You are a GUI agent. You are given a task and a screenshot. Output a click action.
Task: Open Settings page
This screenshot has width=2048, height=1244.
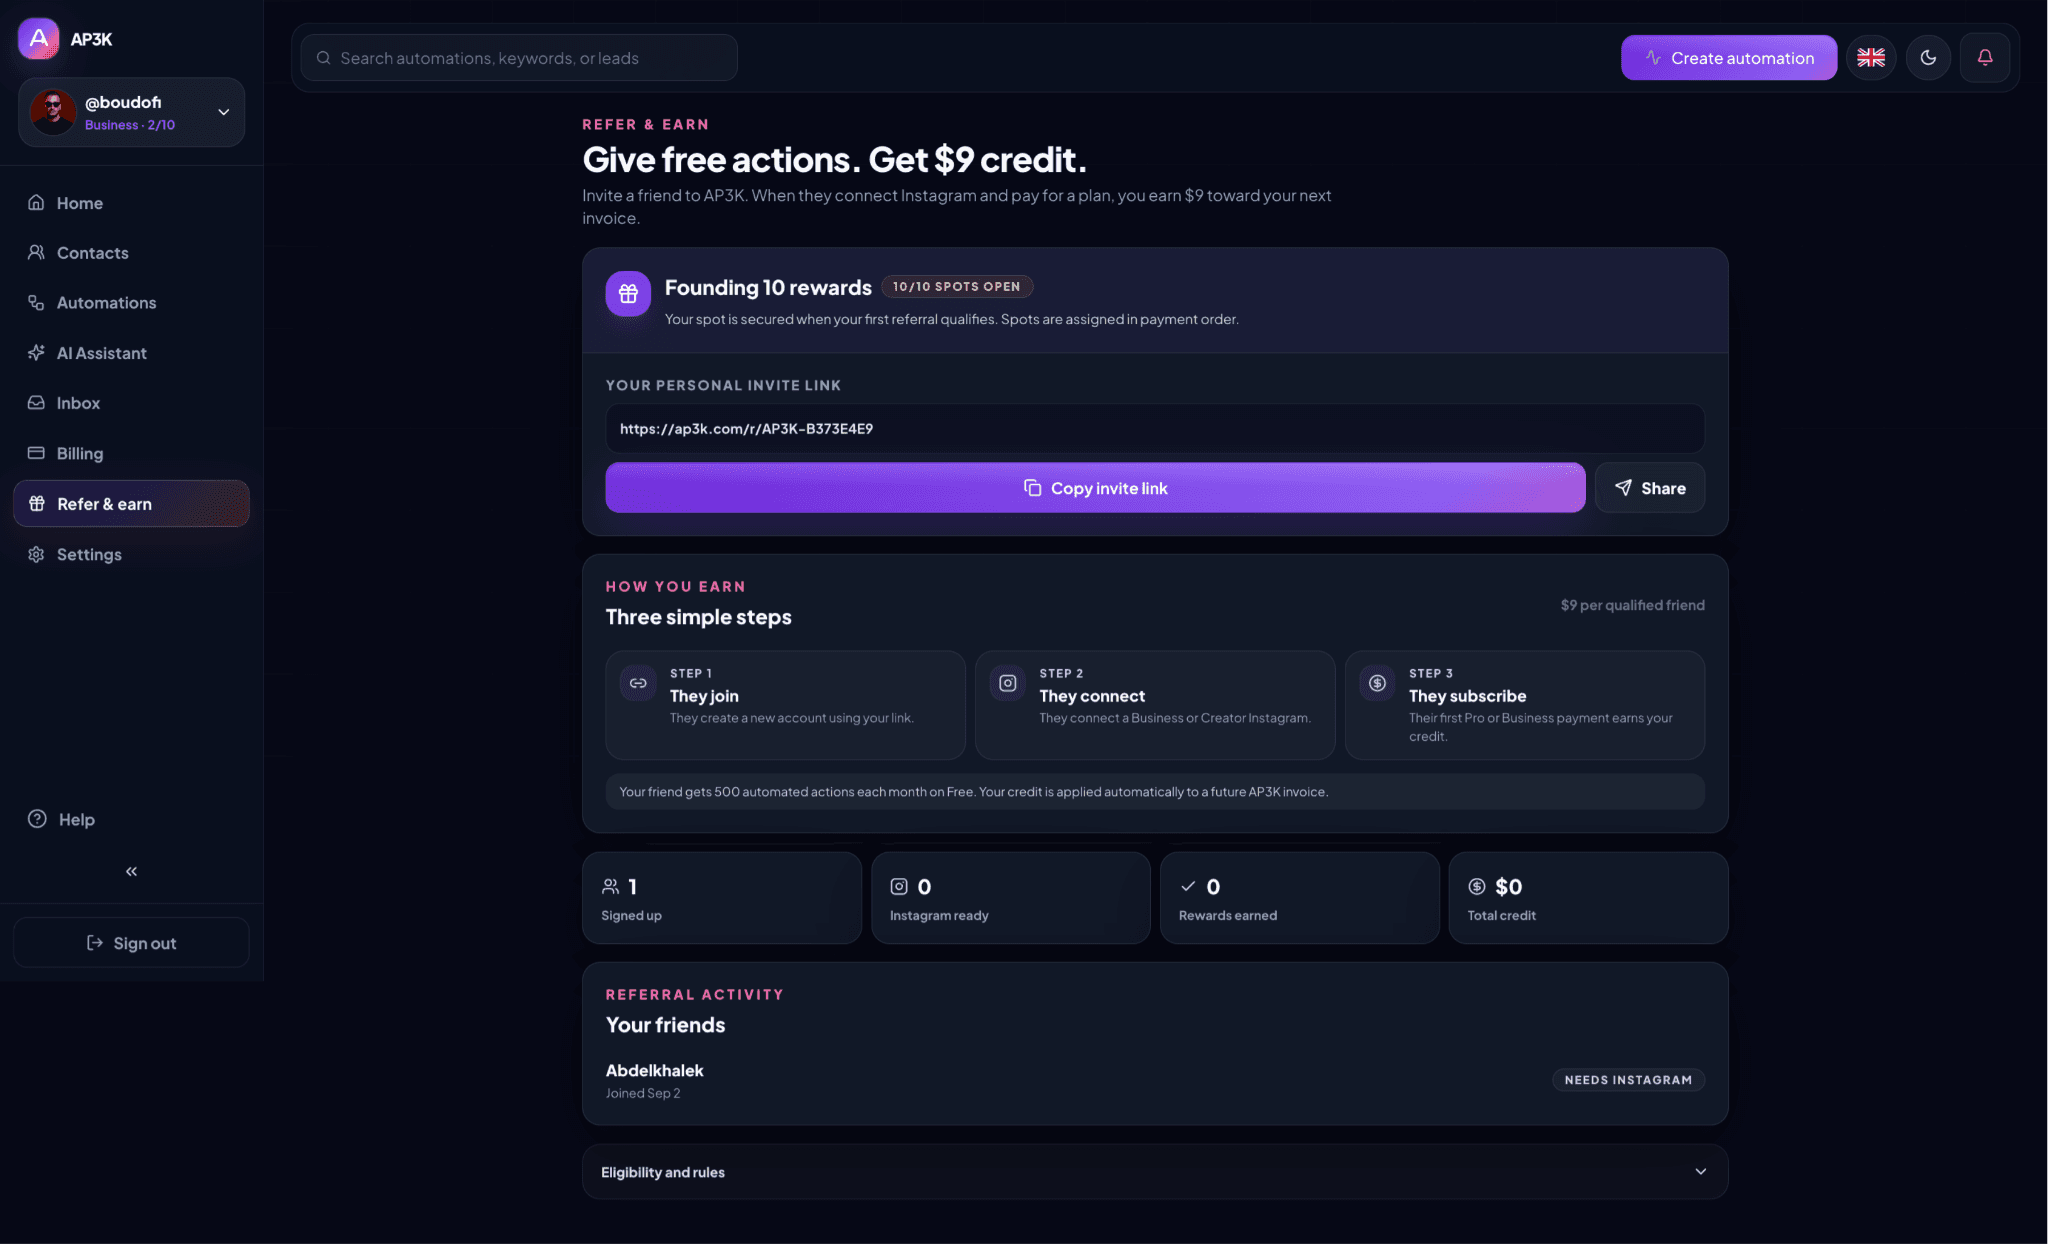[x=131, y=554]
